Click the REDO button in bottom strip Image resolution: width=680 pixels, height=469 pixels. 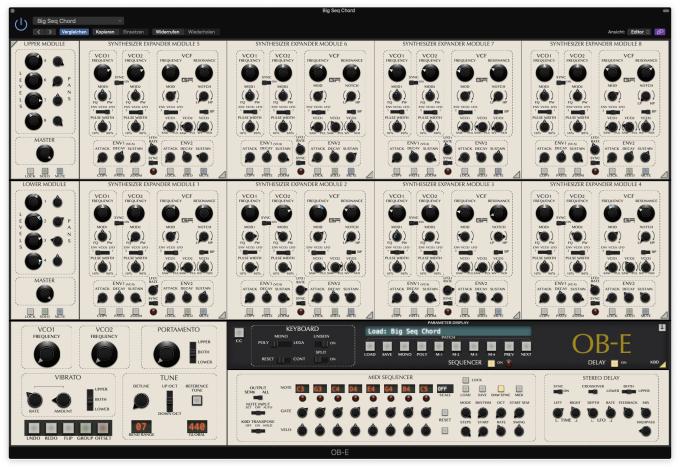[x=51, y=428]
